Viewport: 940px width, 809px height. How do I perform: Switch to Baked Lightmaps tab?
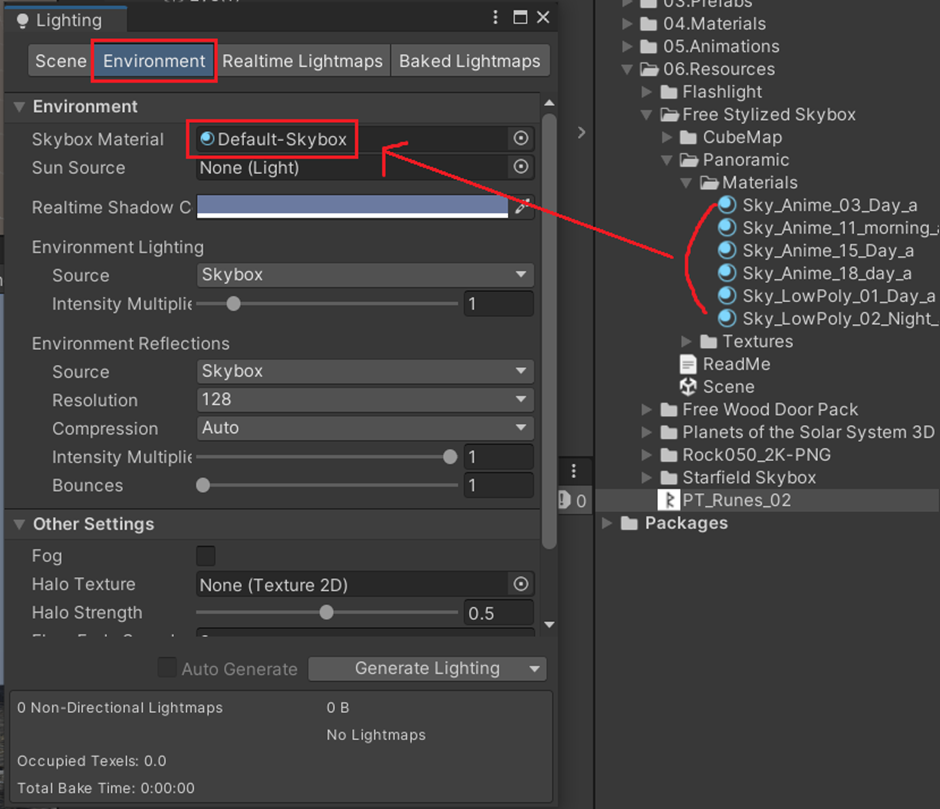(469, 61)
